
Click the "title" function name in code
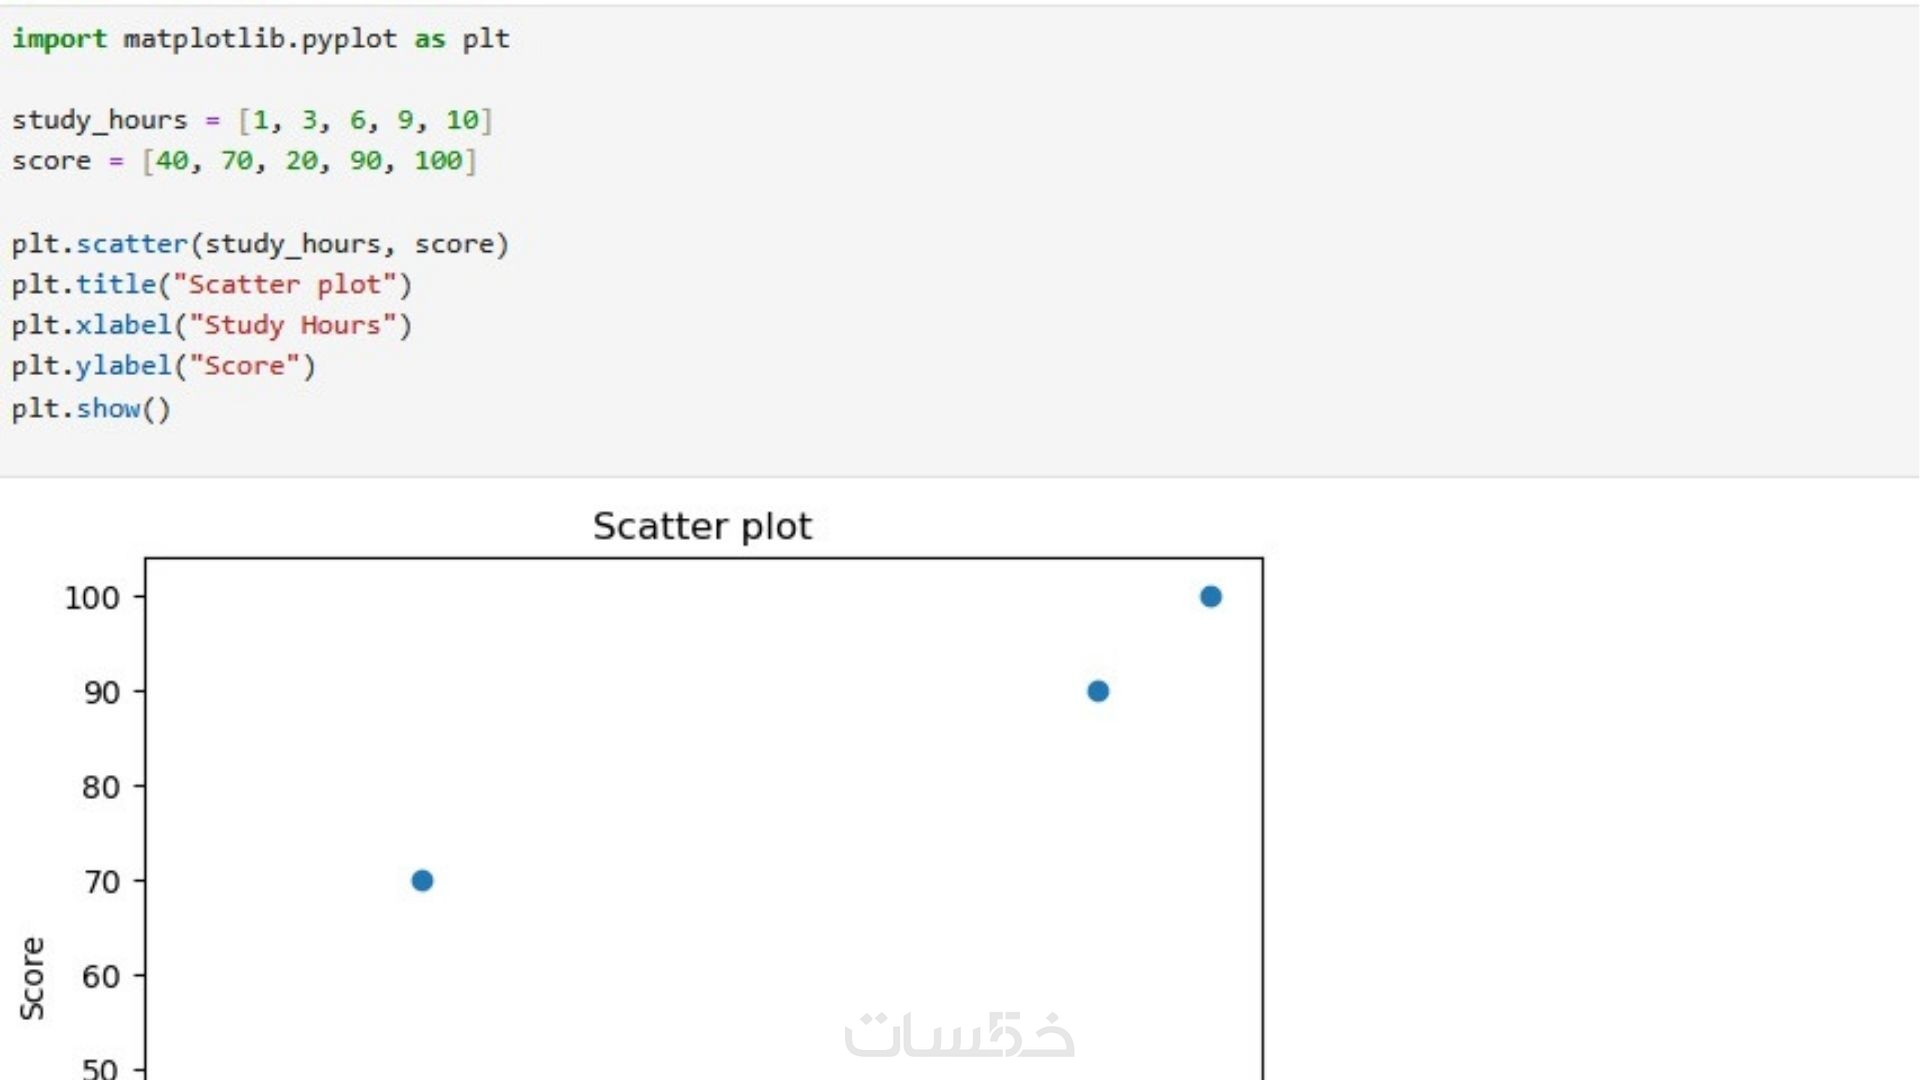coord(116,285)
